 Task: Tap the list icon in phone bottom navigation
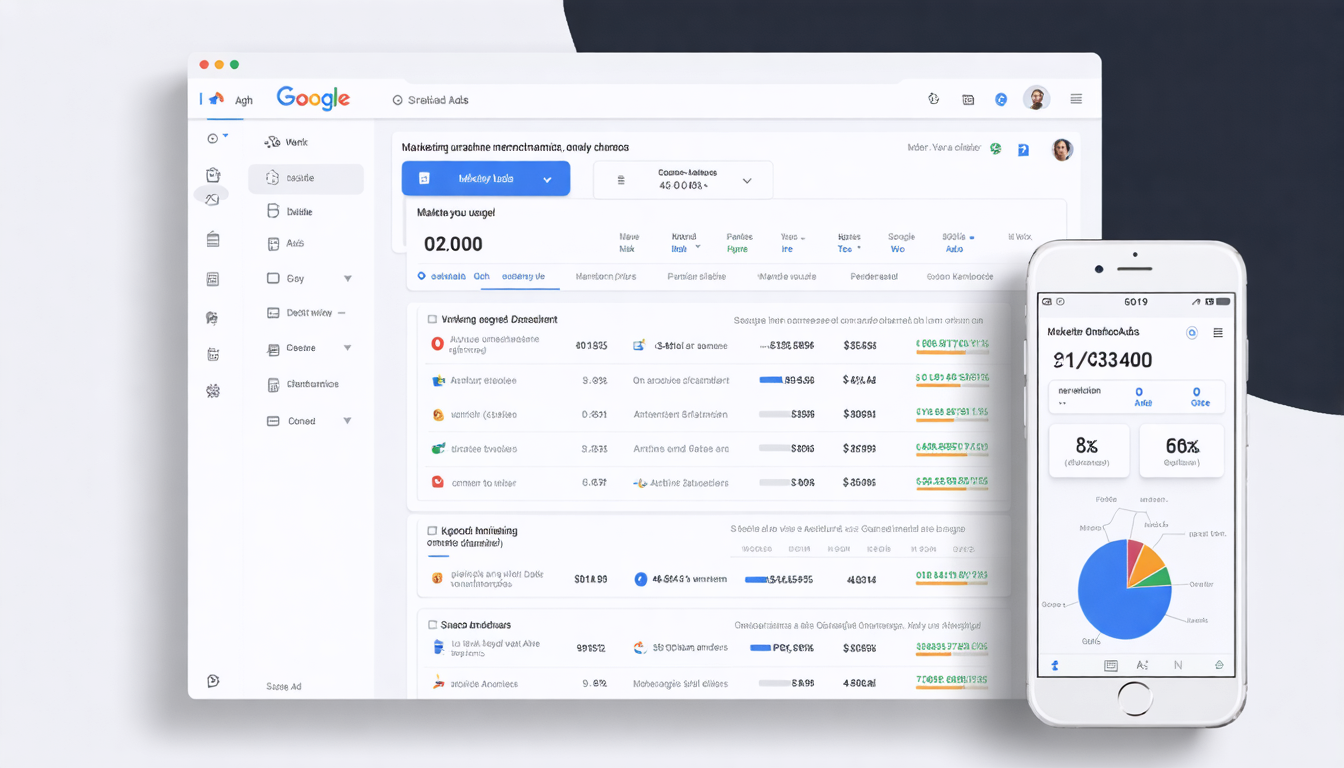(x=1110, y=665)
